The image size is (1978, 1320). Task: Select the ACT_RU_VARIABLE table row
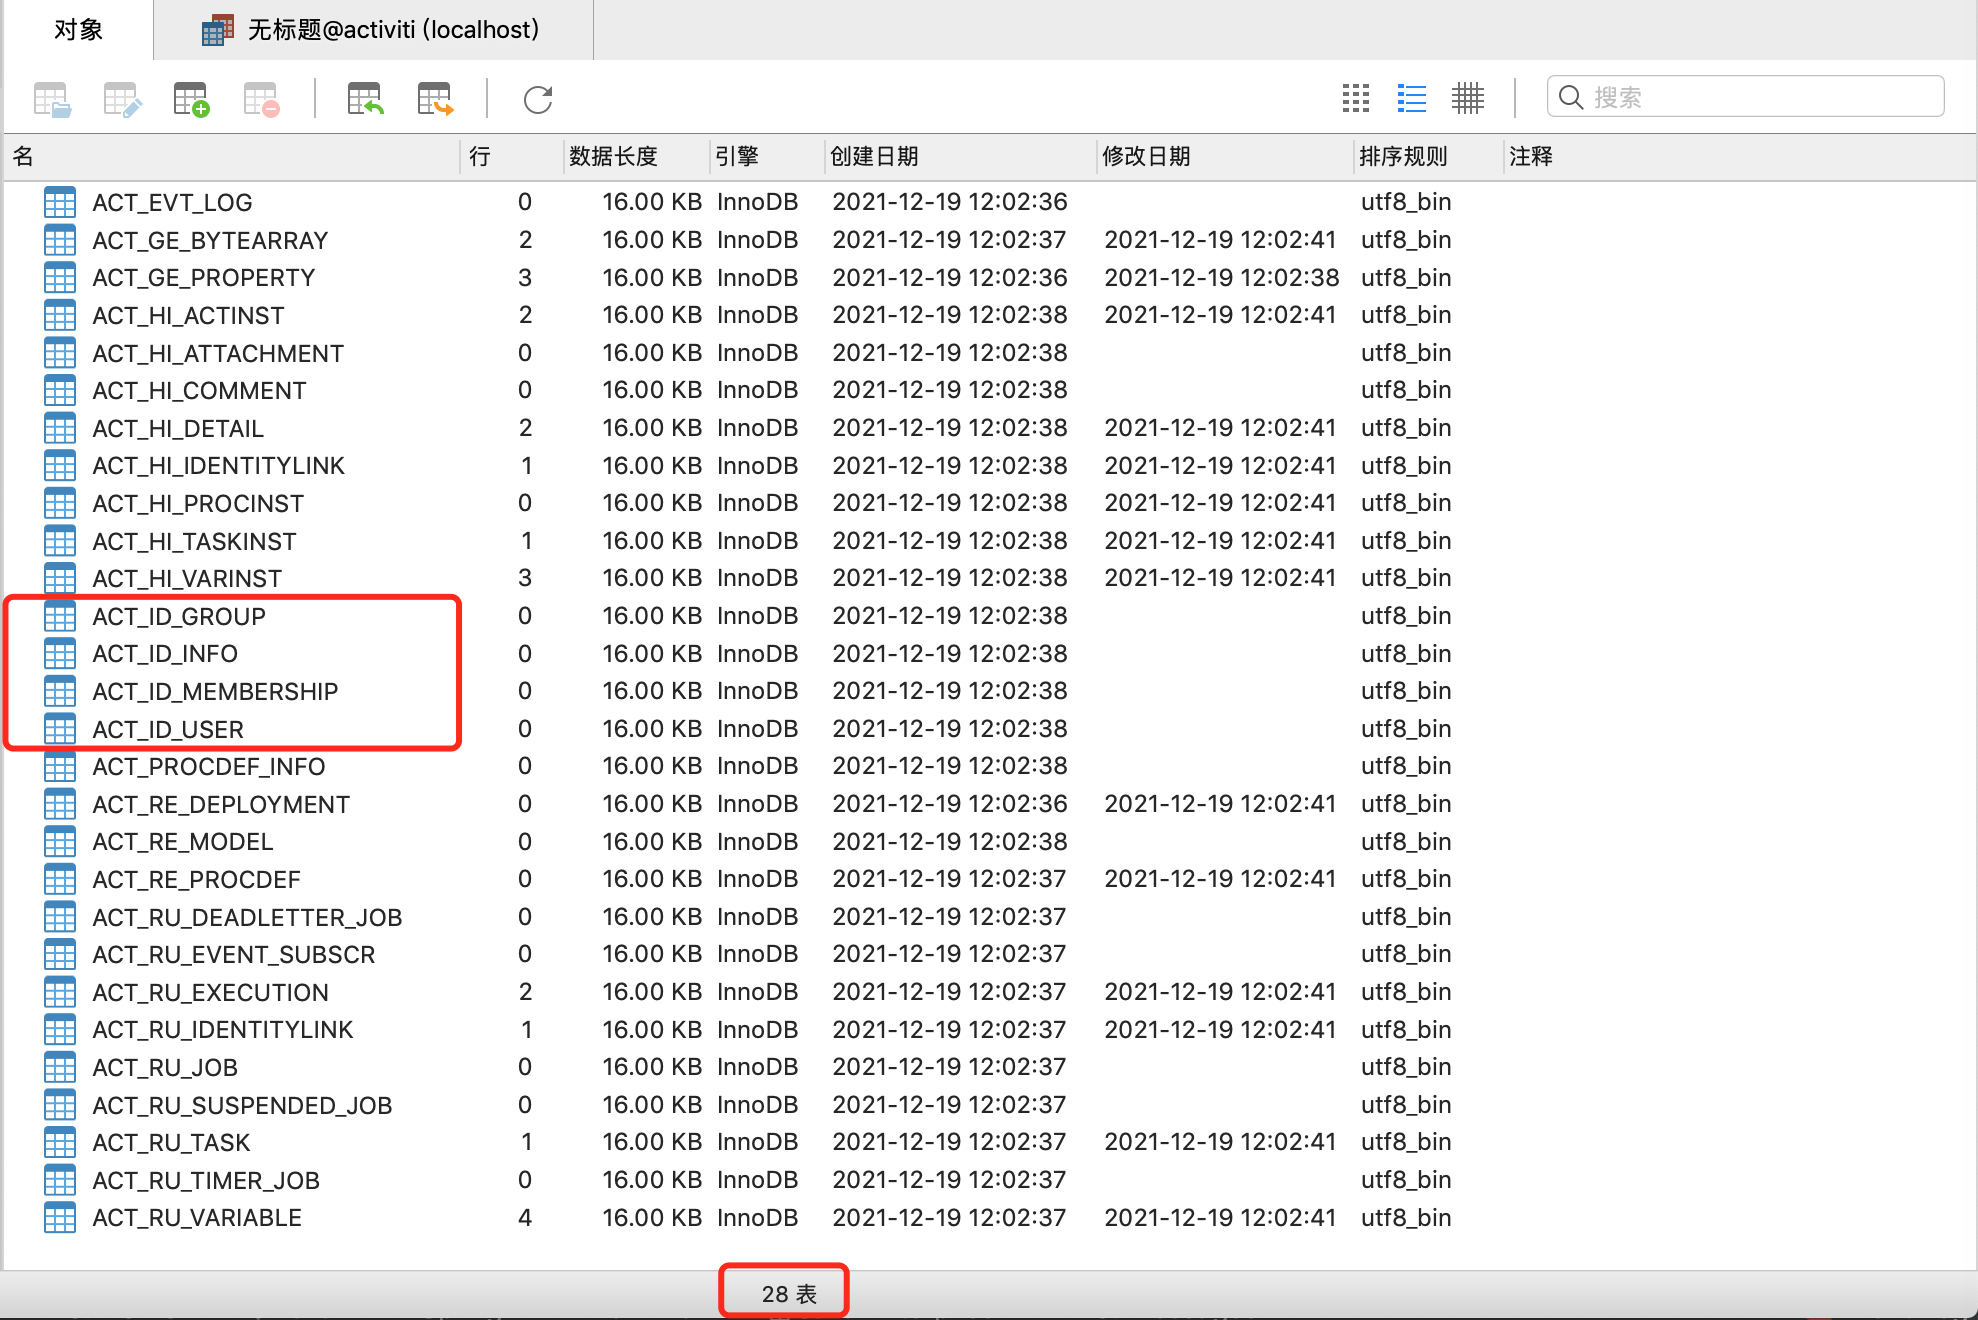197,1217
